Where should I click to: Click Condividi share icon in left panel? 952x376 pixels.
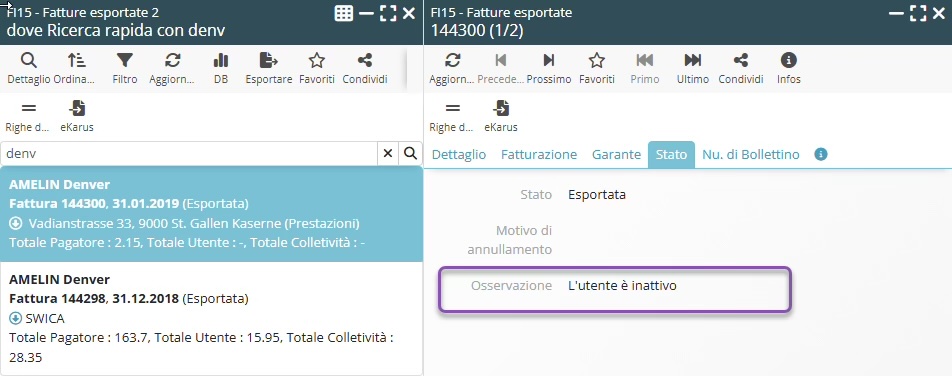[365, 61]
